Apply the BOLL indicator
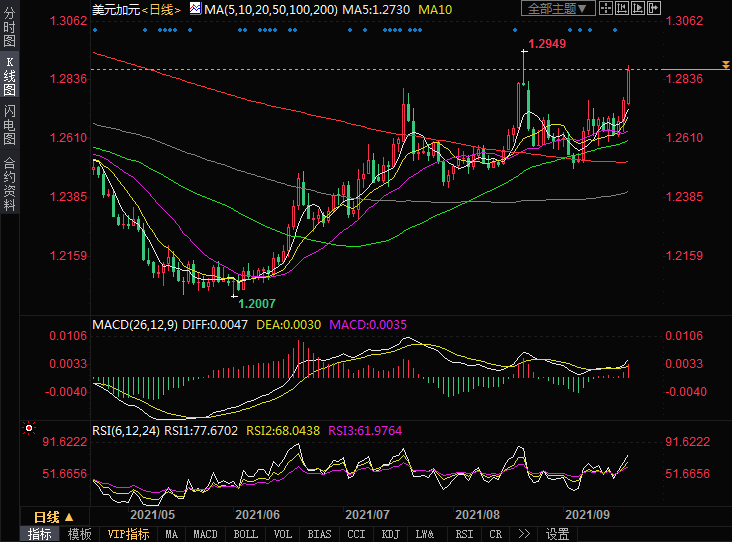 (x=245, y=534)
